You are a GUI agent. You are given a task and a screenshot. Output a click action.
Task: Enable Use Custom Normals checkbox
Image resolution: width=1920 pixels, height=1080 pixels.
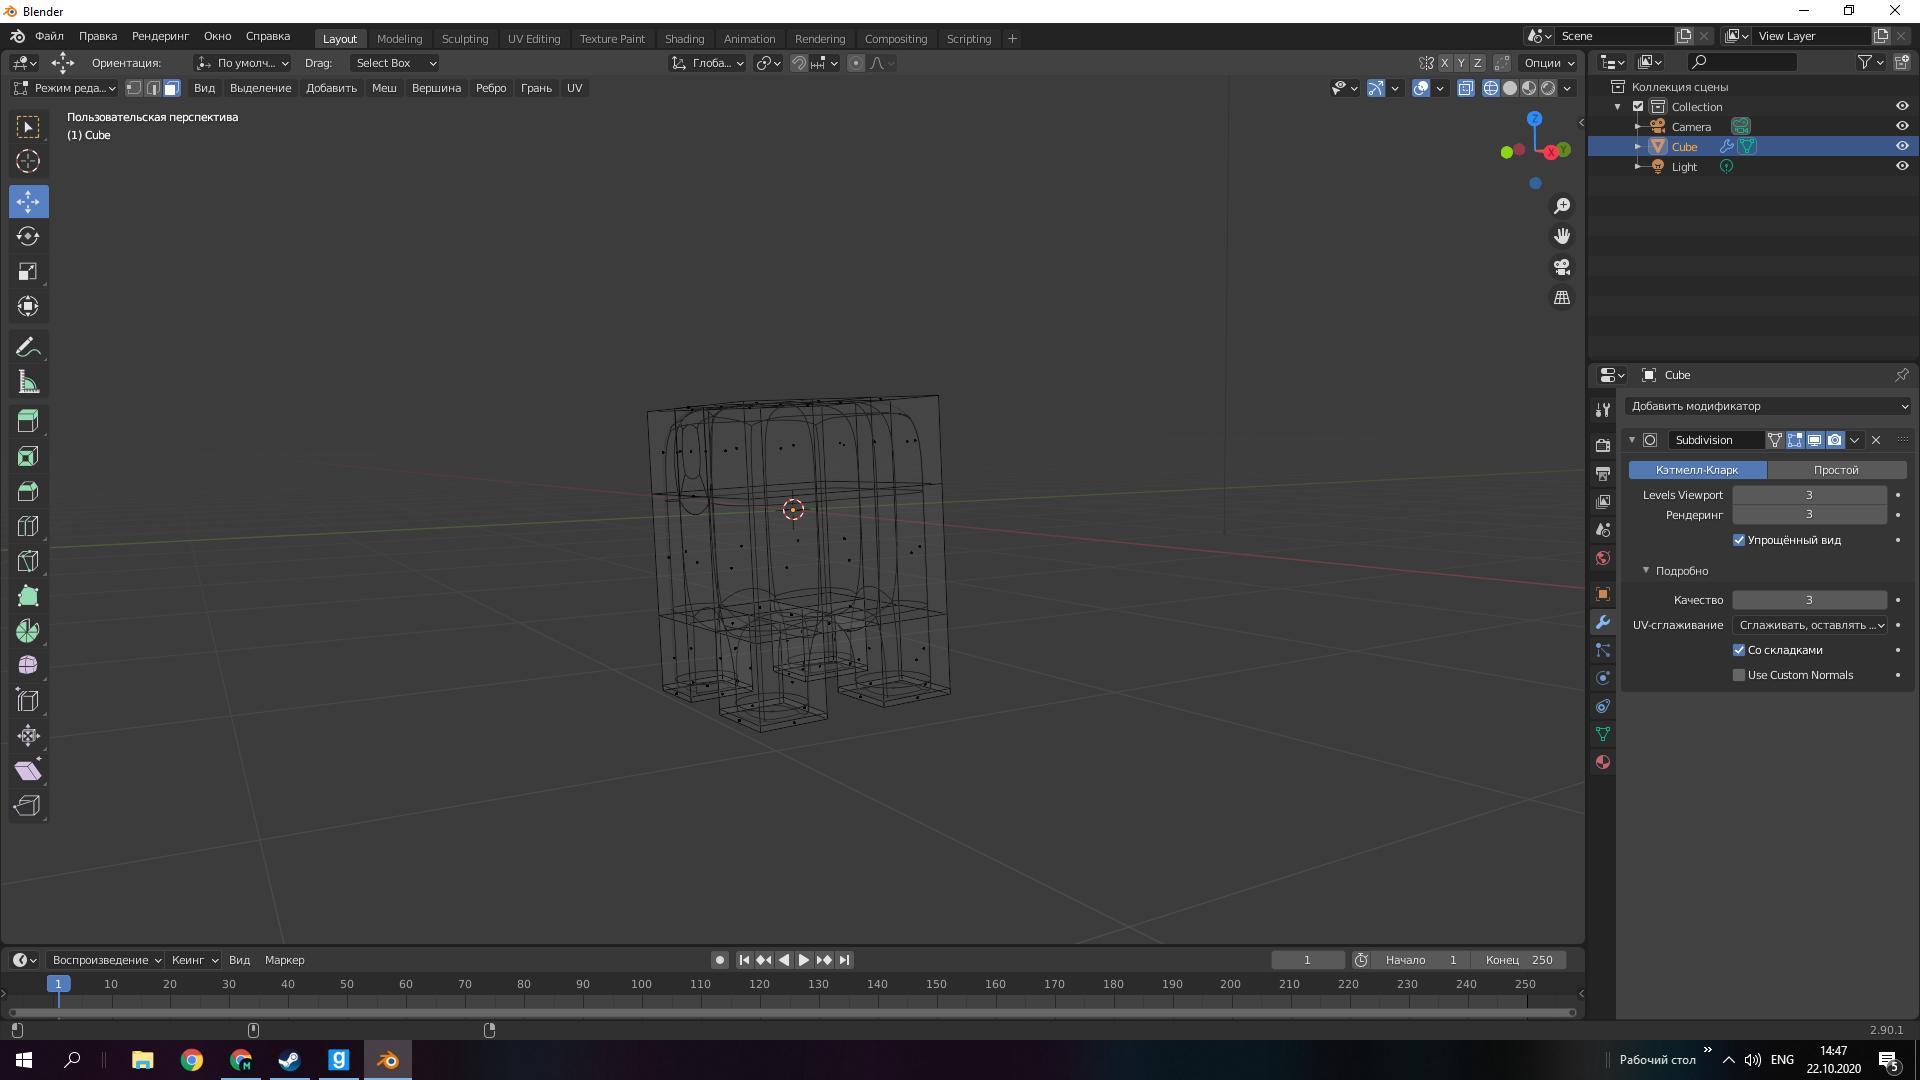[x=1739, y=675]
